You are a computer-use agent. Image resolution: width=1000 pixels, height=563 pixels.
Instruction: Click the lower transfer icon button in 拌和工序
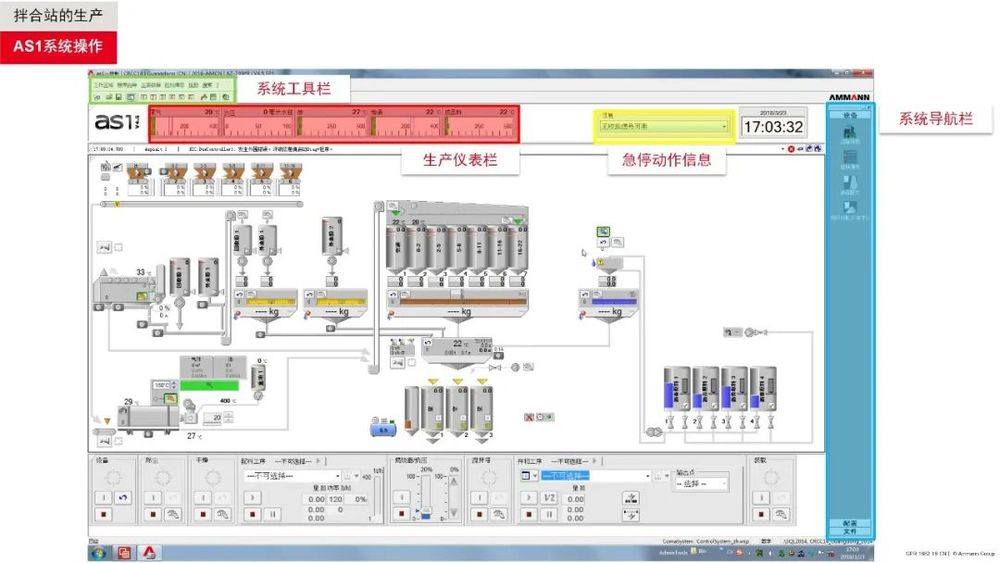[x=631, y=515]
